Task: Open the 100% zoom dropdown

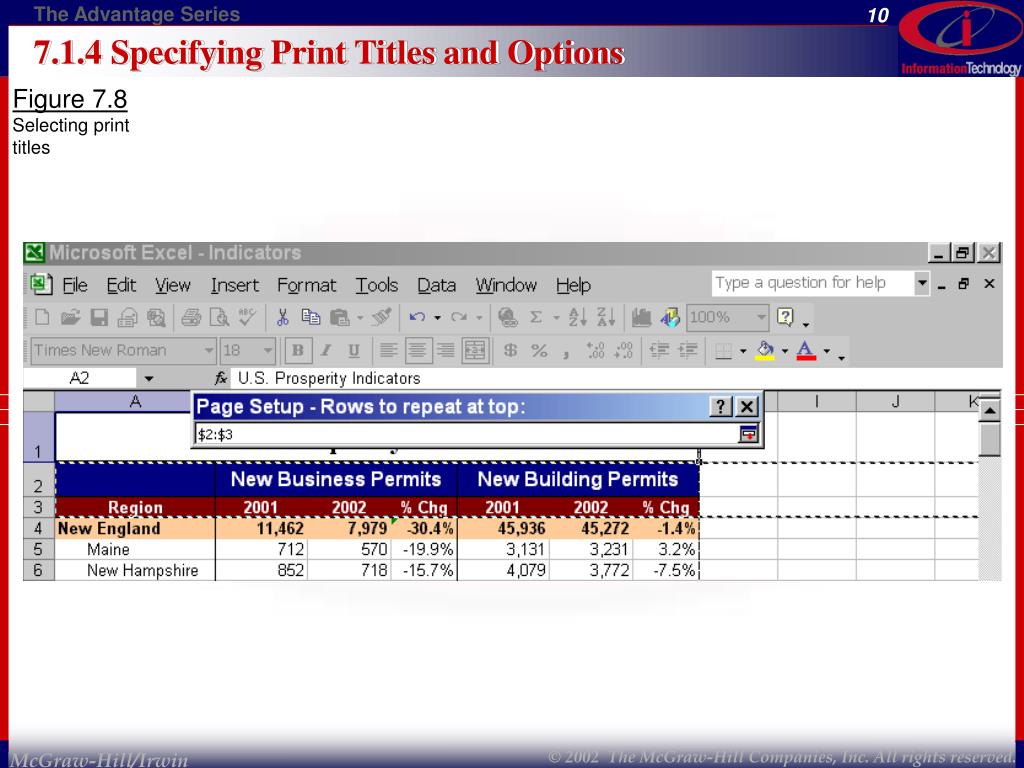Action: [x=761, y=318]
